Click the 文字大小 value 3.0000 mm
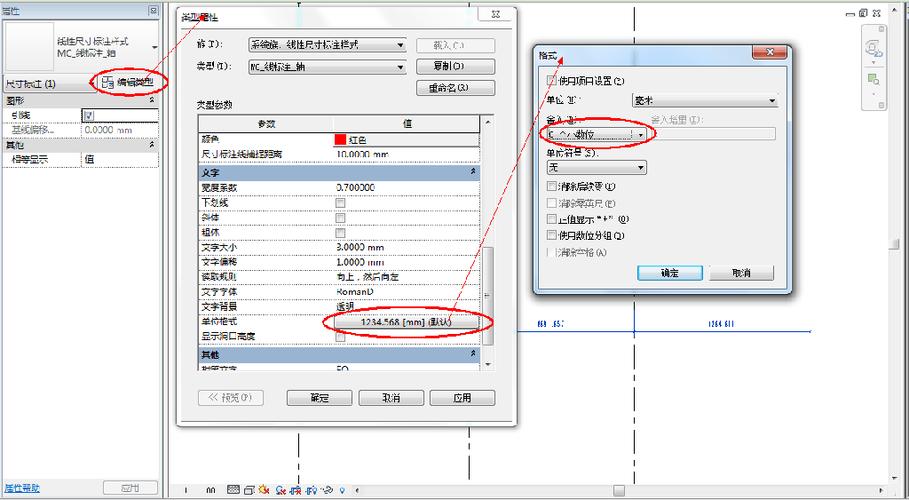 [x=406, y=248]
